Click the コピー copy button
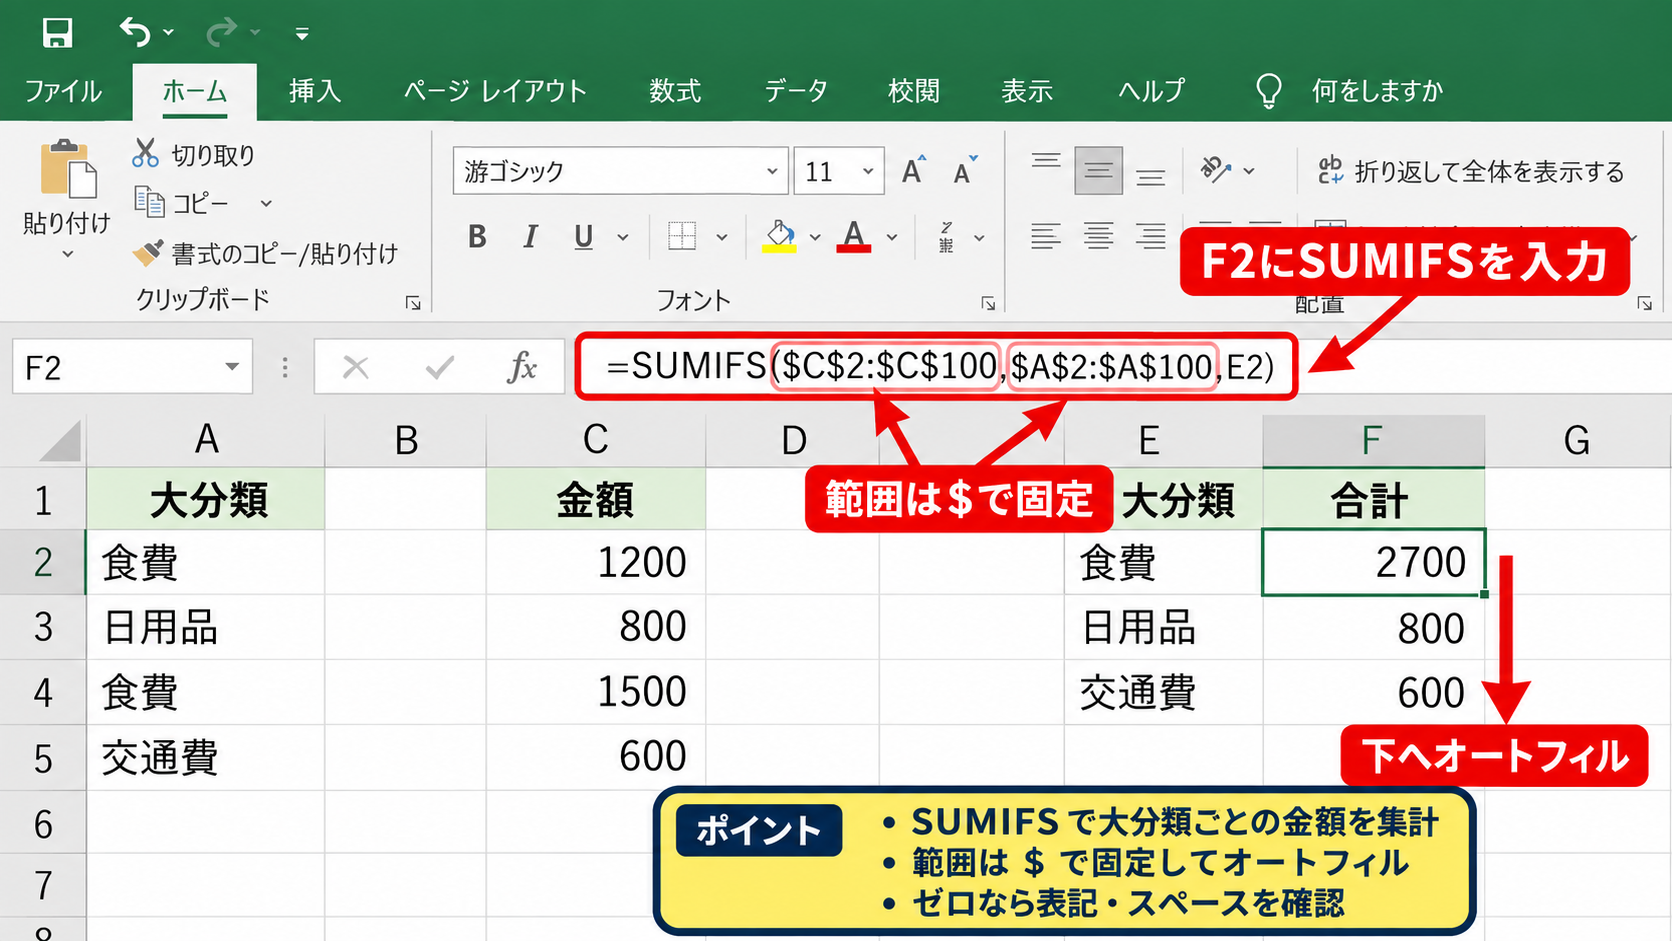The height and width of the screenshot is (941, 1672). pos(182,203)
